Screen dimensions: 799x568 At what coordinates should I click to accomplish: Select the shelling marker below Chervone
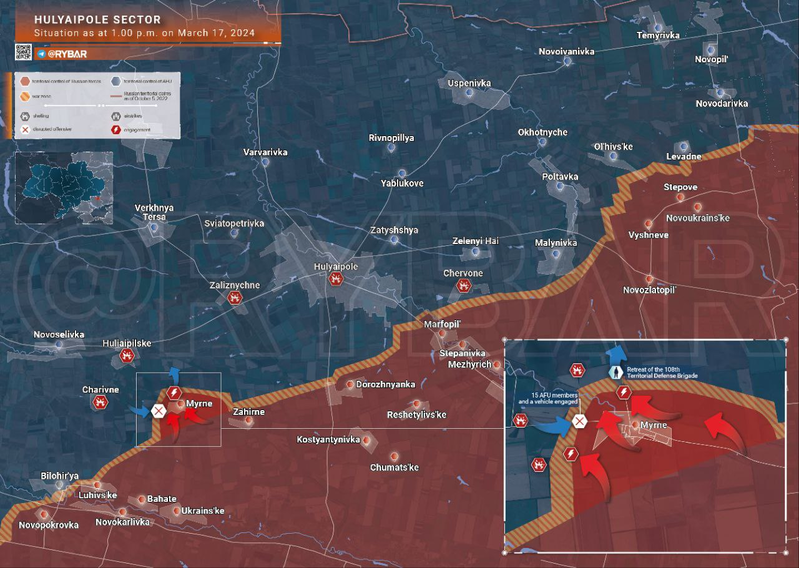pyautogui.click(x=463, y=286)
